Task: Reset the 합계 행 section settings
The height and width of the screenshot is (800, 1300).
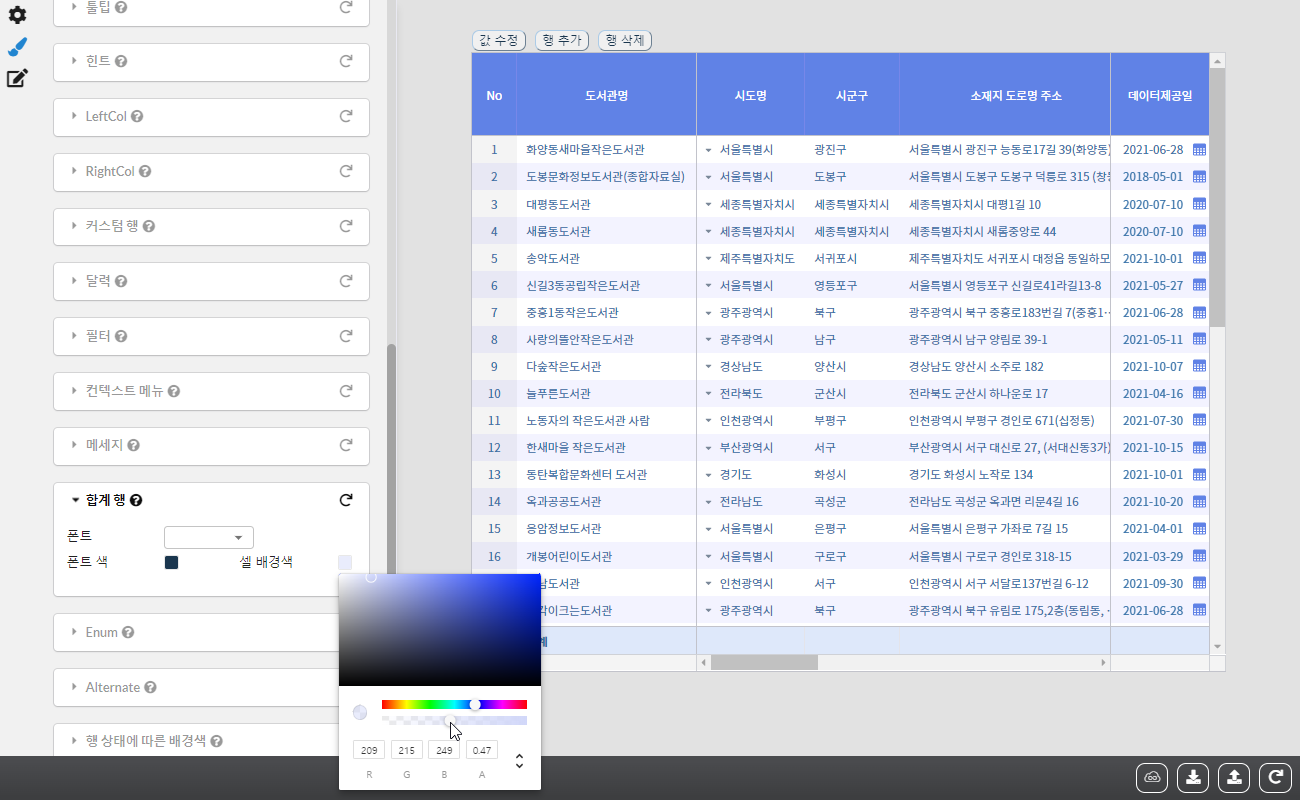Action: click(x=346, y=500)
